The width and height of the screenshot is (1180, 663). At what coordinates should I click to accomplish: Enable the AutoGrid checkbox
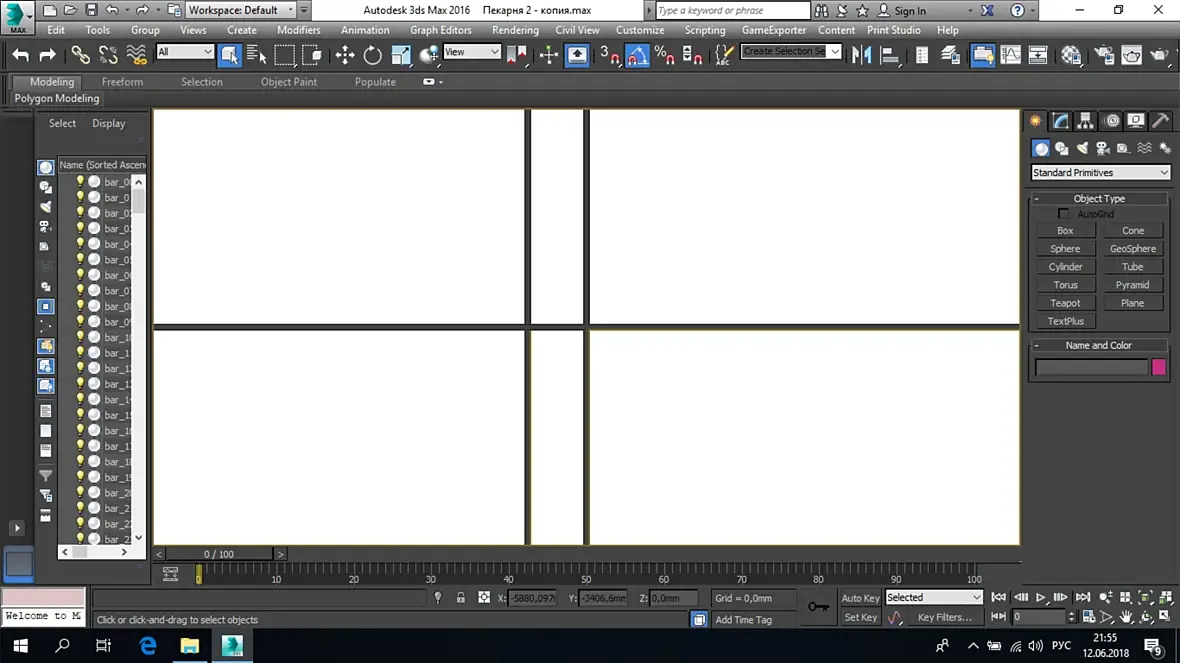coord(1063,214)
